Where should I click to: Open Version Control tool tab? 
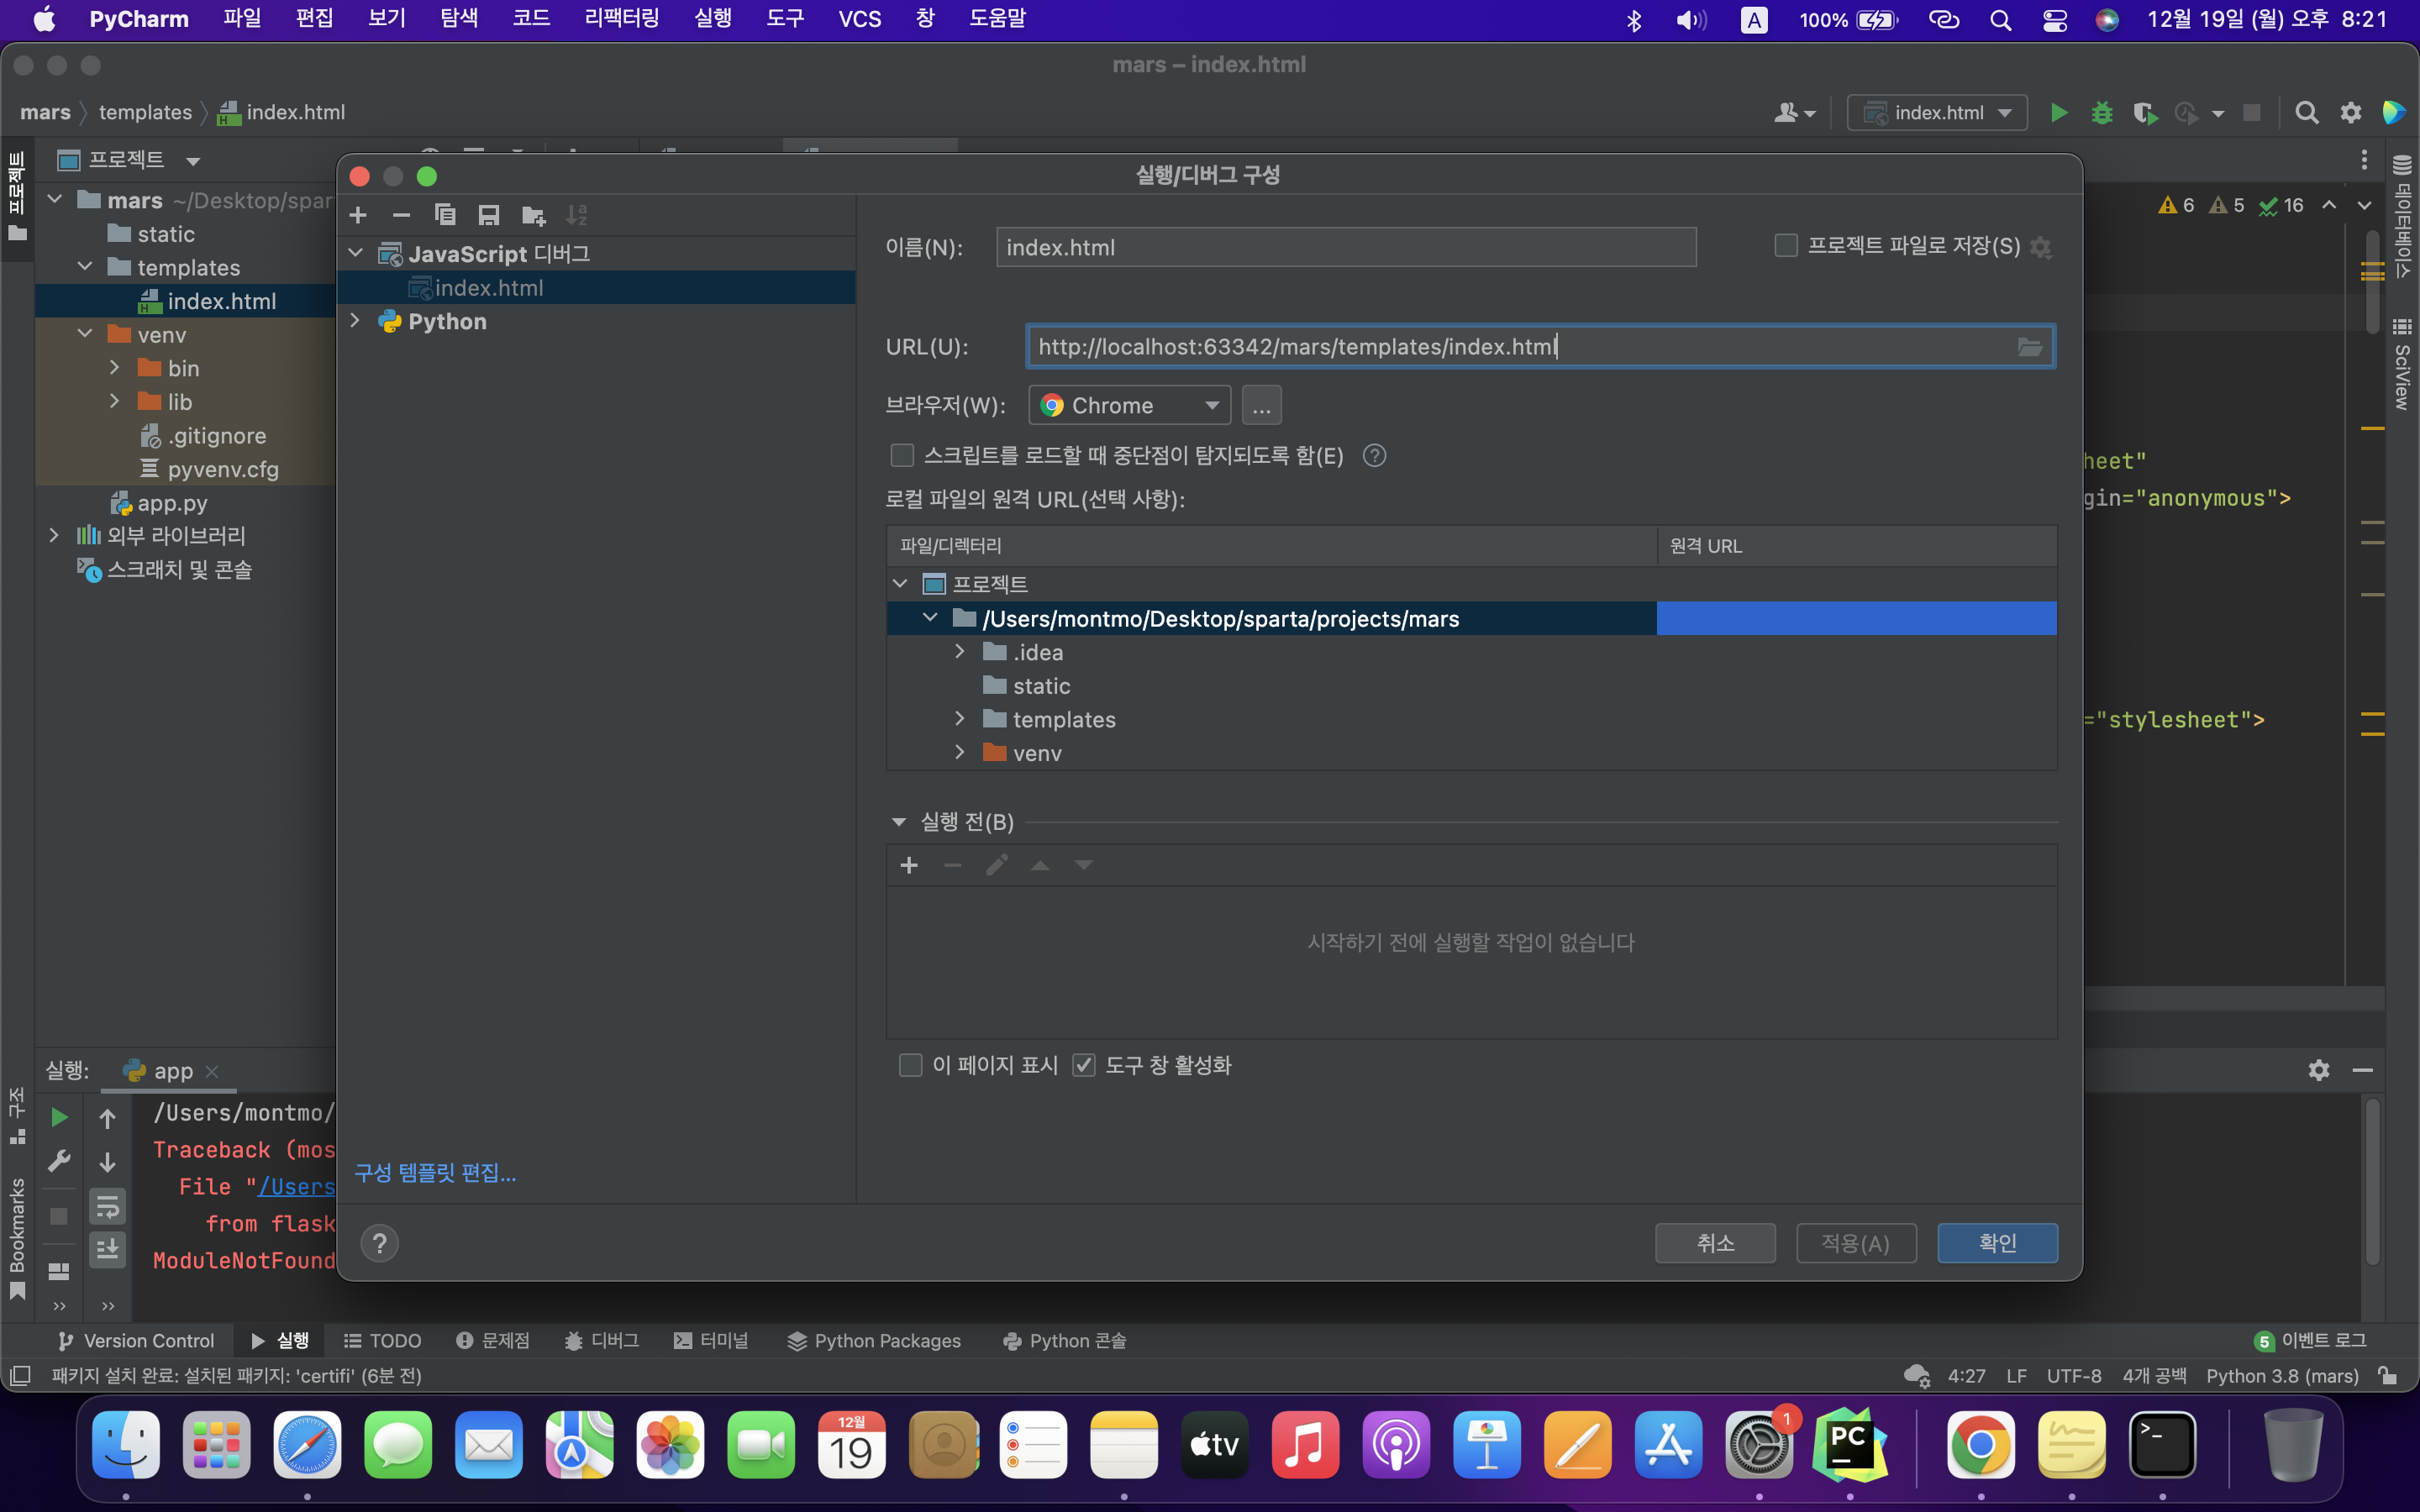pos(136,1341)
